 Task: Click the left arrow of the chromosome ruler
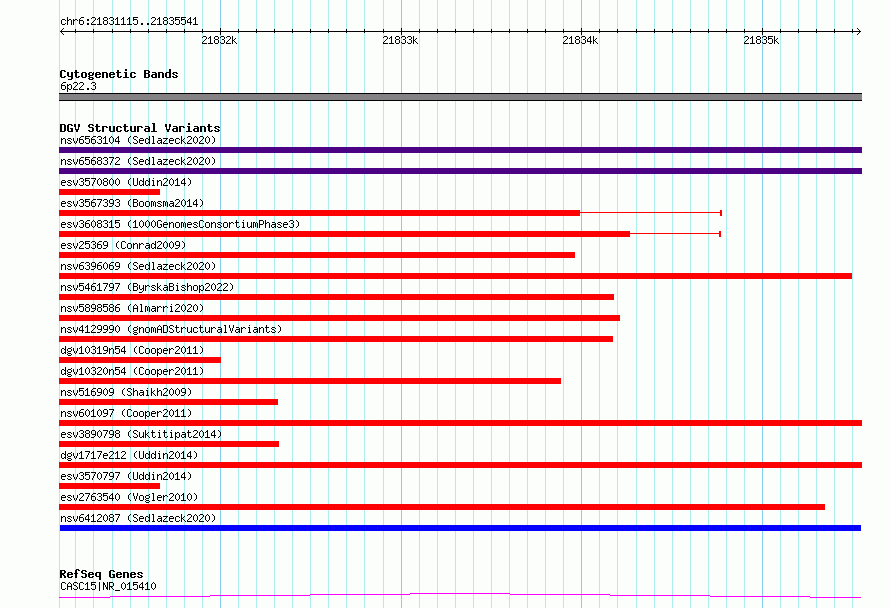[62, 31]
